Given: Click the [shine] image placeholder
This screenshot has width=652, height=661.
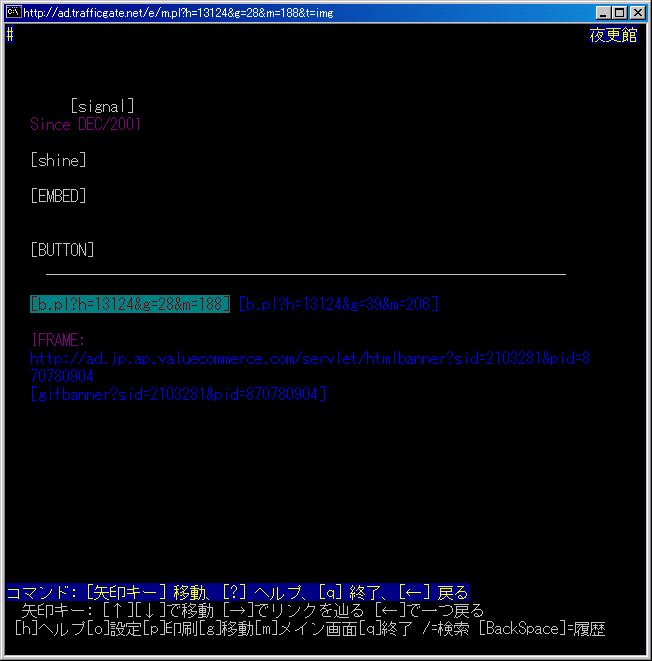Looking at the screenshot, I should click(x=58, y=160).
